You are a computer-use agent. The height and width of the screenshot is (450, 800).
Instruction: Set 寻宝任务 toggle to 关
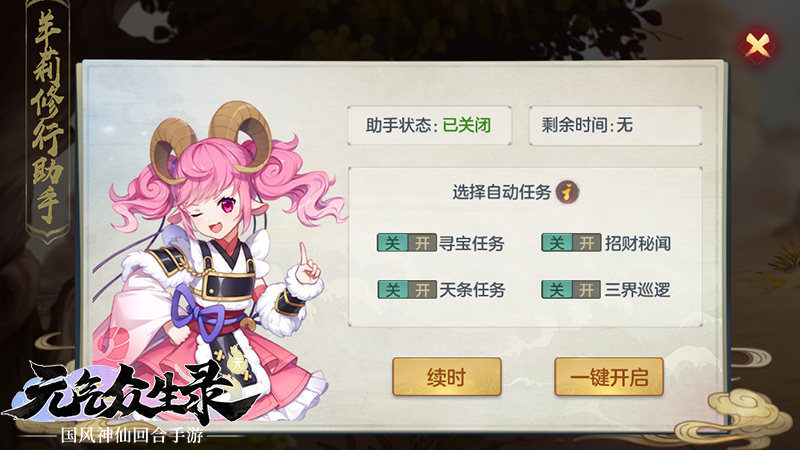(x=392, y=243)
